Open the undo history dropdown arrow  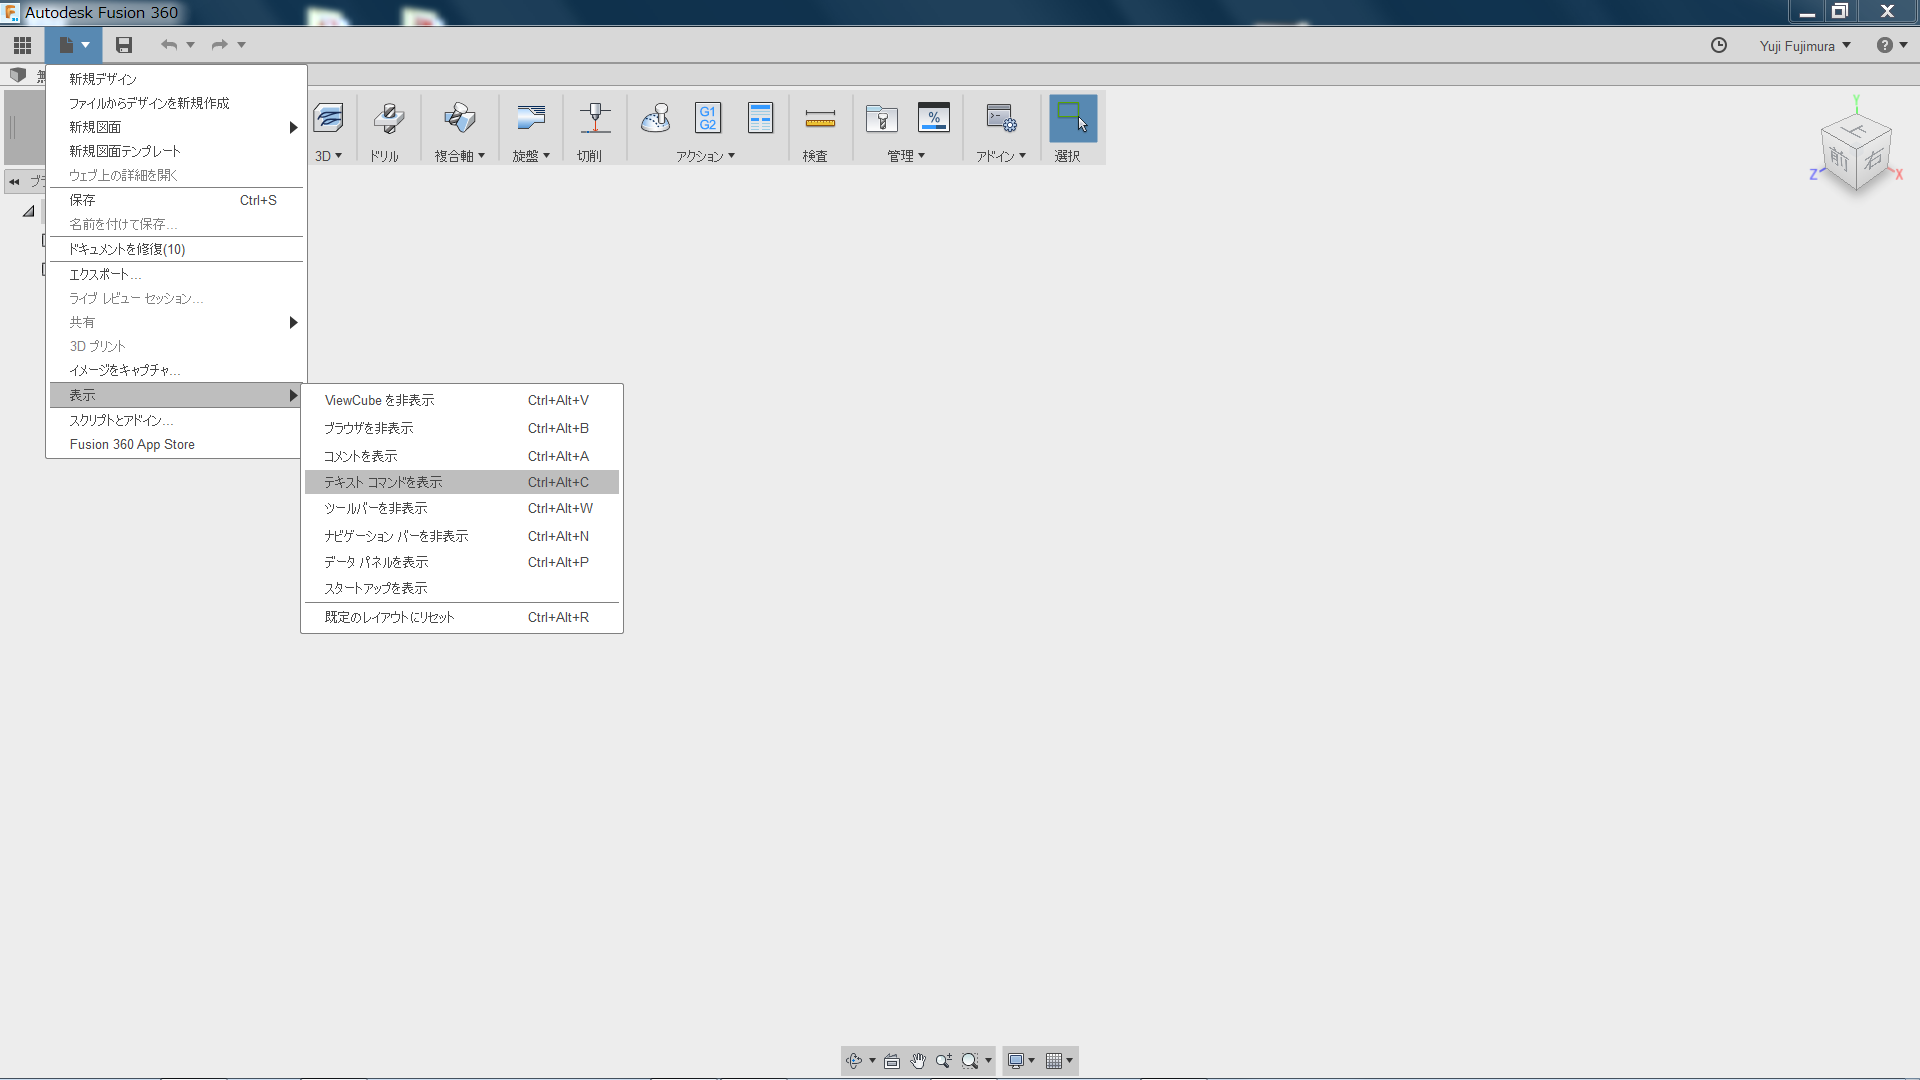click(190, 45)
